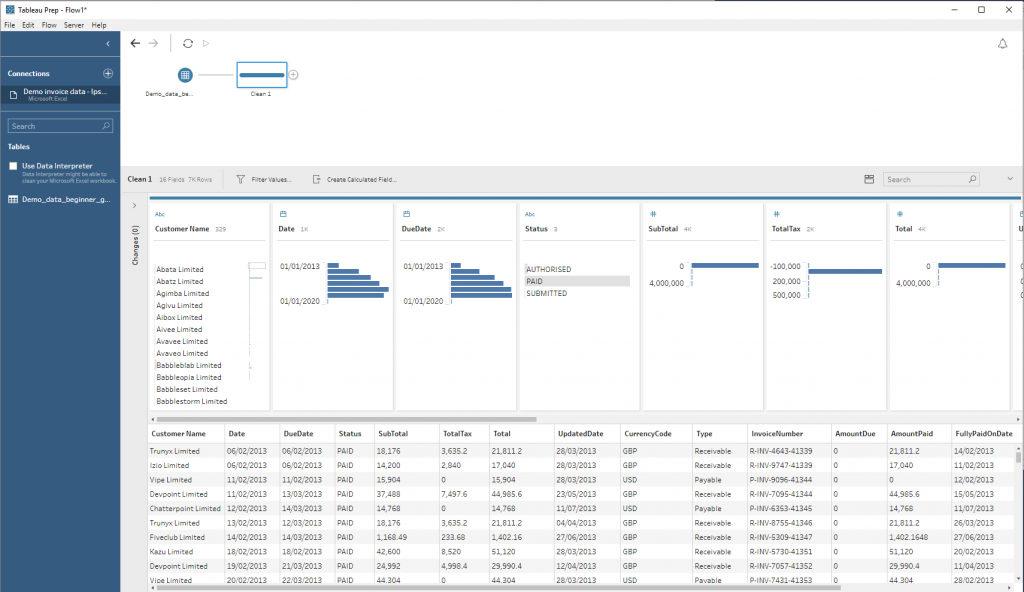The width and height of the screenshot is (1024, 592).
Task: Select PAID value in Status field
Action: pos(577,281)
